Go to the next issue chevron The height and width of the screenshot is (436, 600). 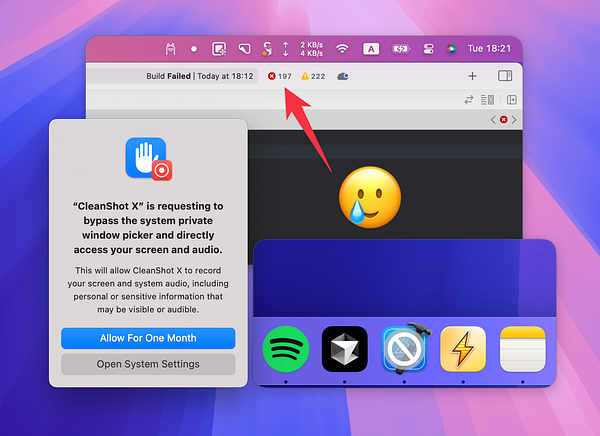[514, 120]
